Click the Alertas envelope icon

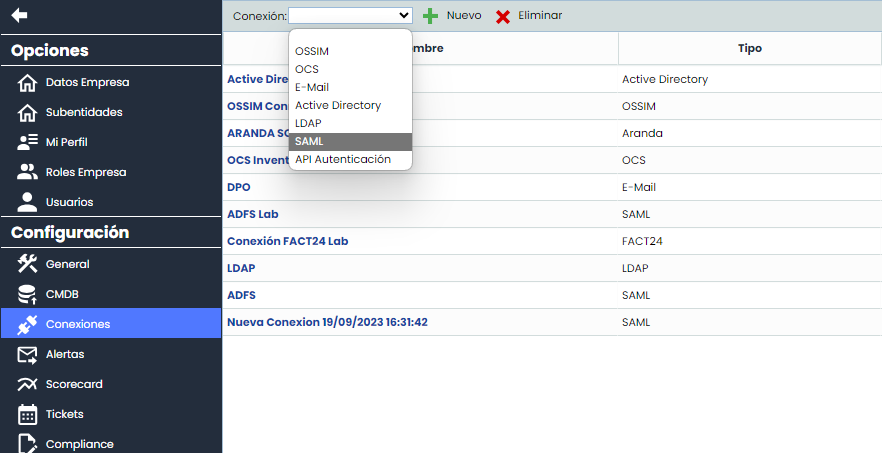28,354
